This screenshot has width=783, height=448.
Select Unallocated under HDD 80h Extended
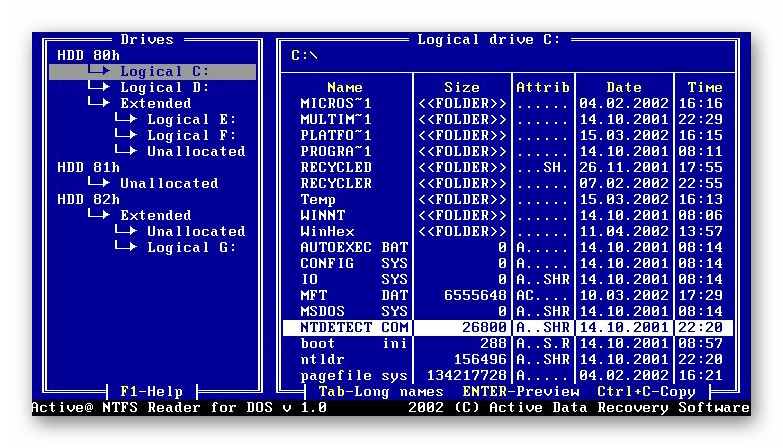(196, 151)
